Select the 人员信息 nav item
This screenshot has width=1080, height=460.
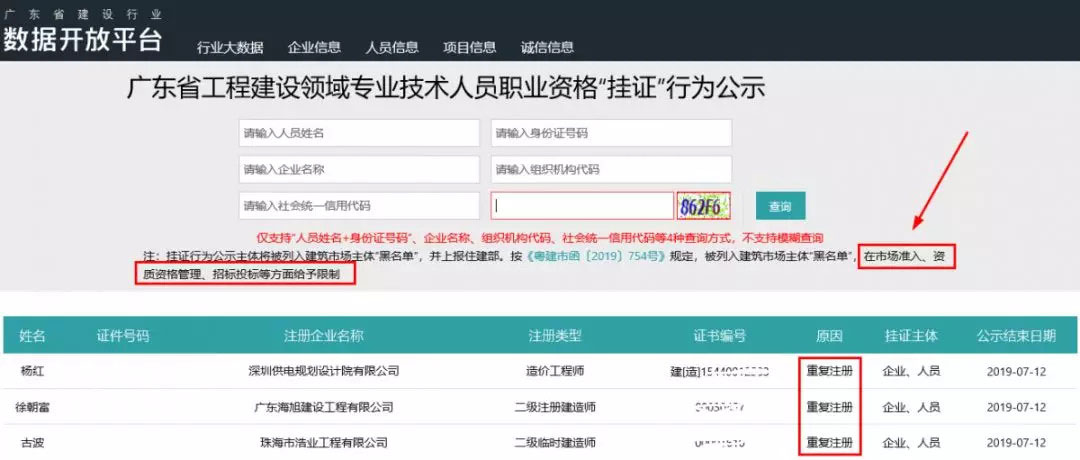(392, 47)
